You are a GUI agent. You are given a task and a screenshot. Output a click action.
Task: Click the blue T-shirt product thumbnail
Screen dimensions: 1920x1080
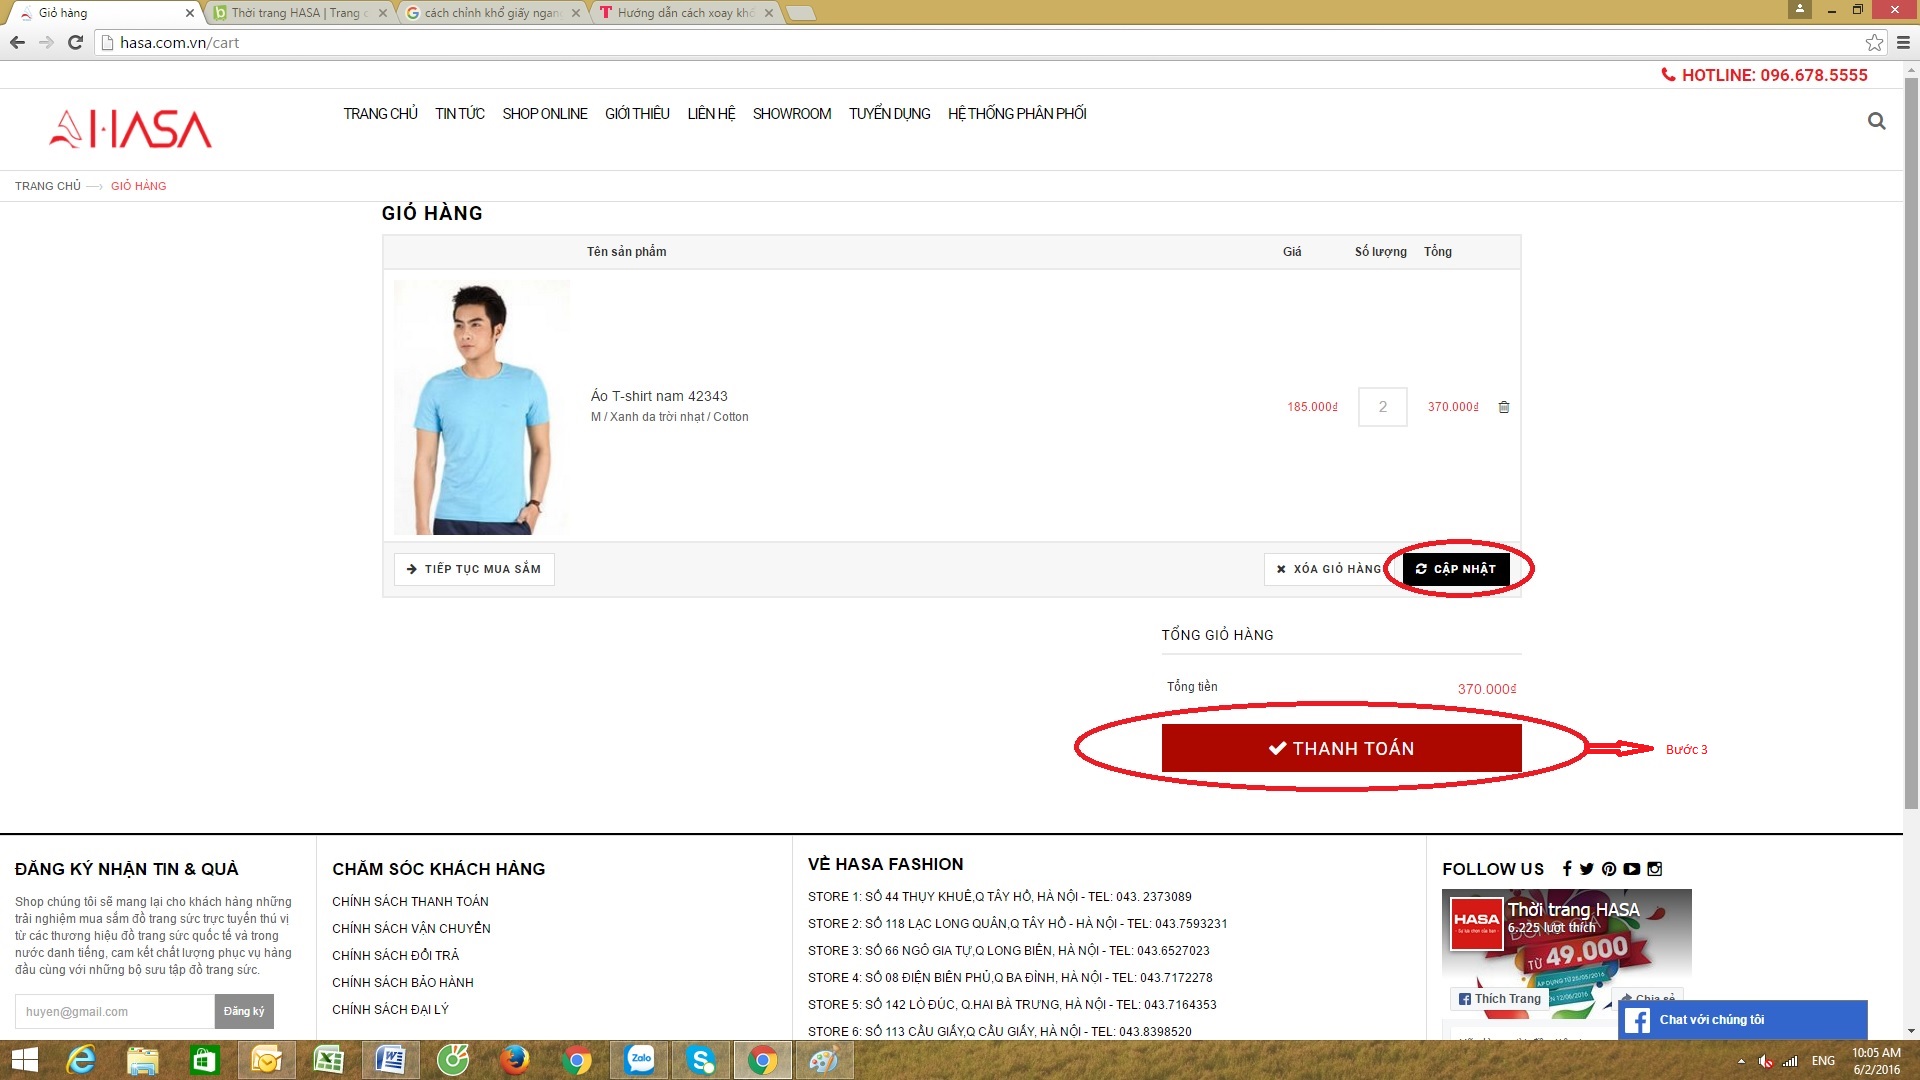481,407
